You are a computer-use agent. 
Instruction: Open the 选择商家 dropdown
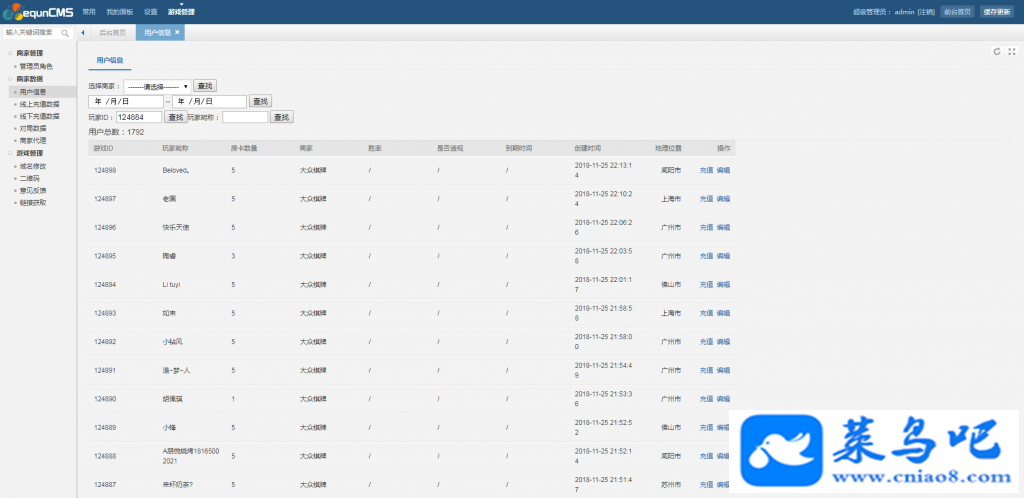157,86
